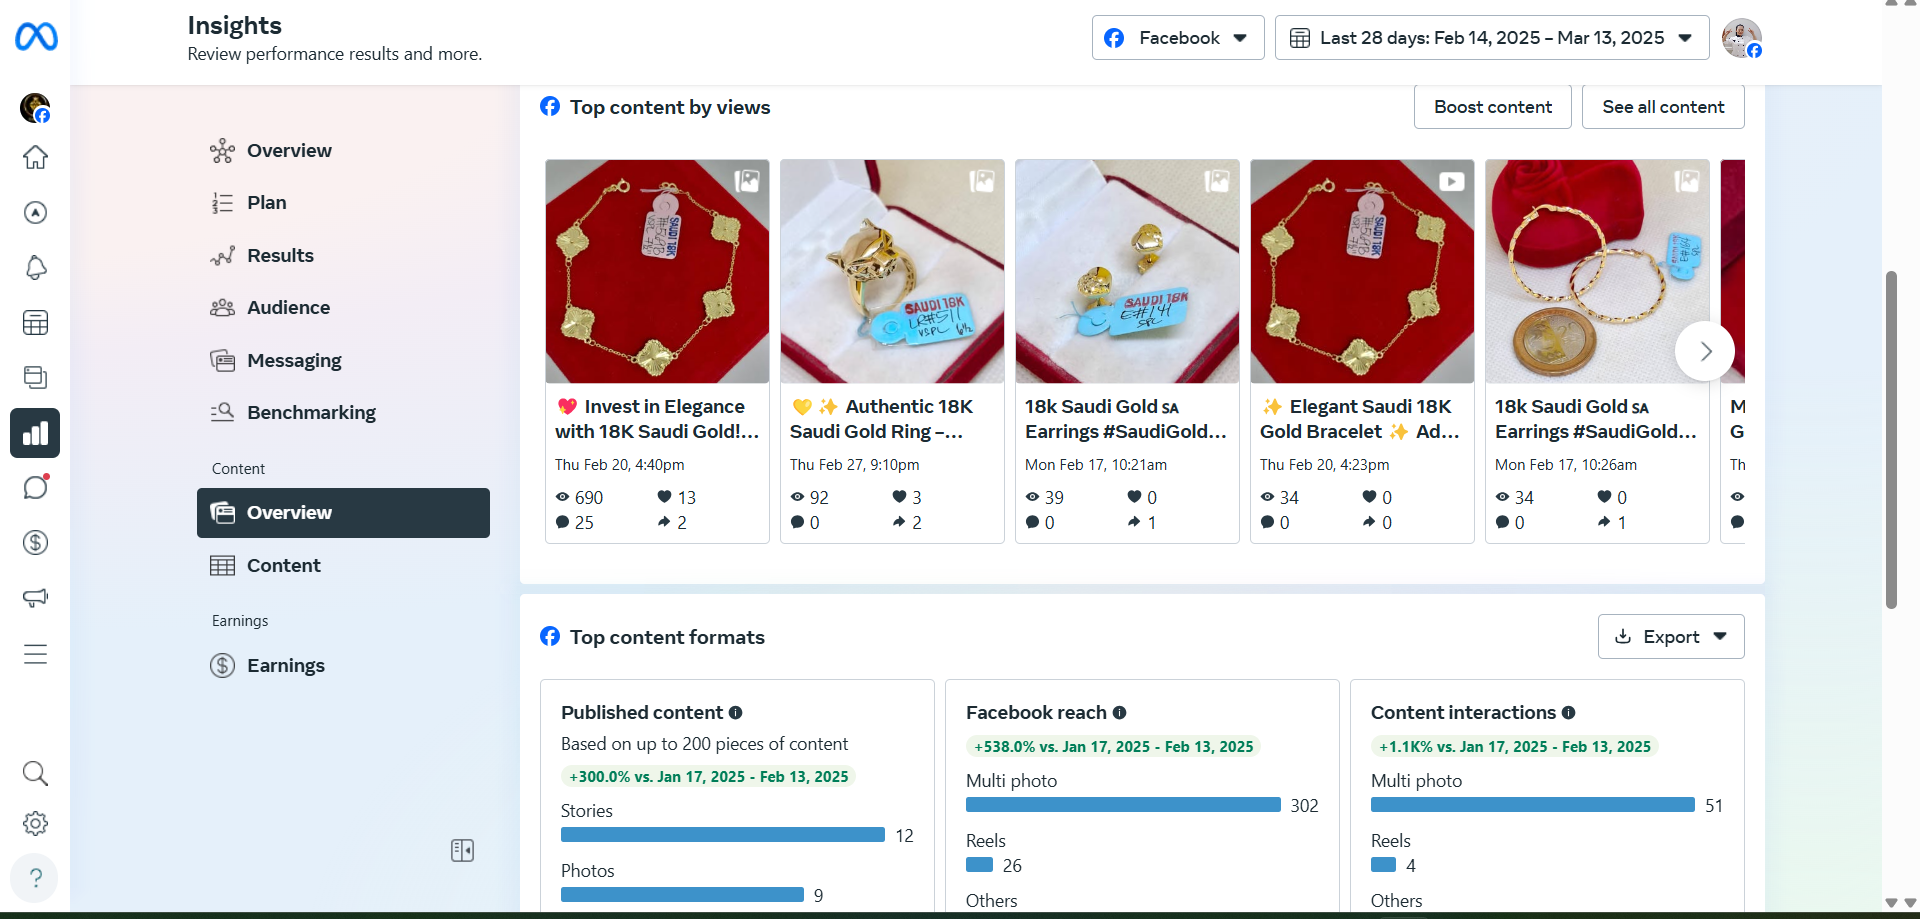Click the Search magnifier icon in rail
This screenshot has height=919, width=1920.
pyautogui.click(x=35, y=773)
